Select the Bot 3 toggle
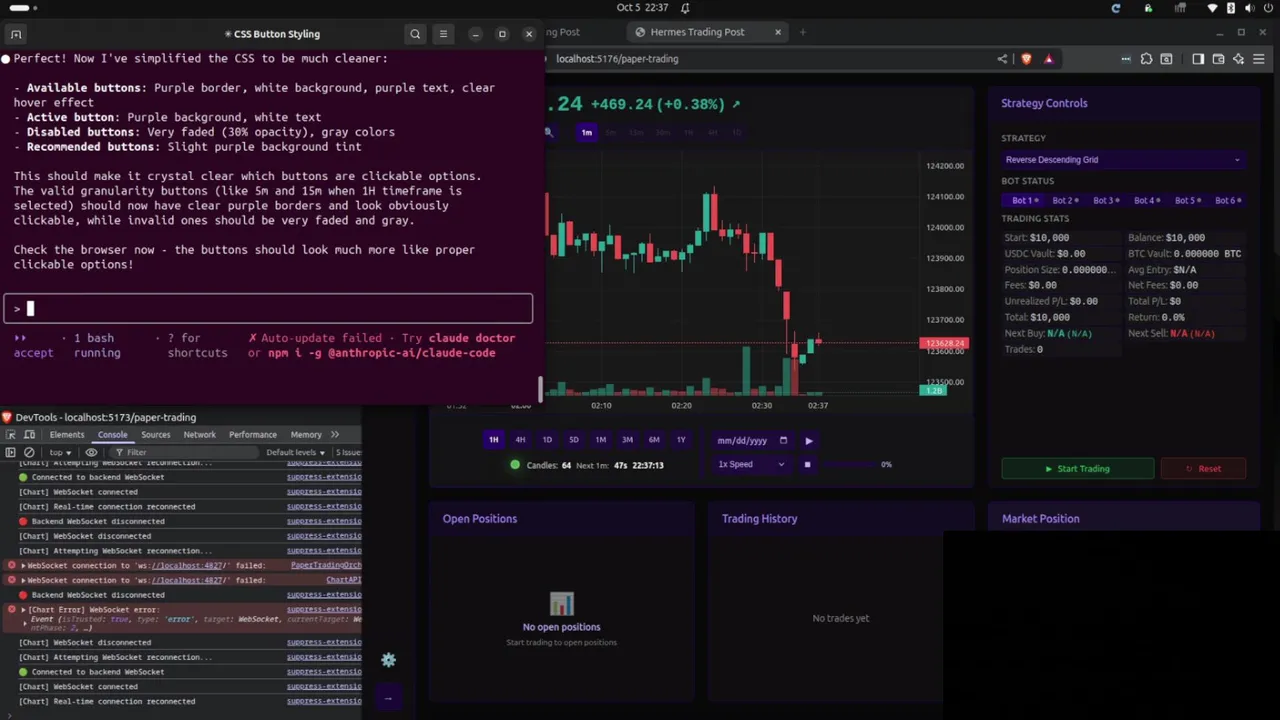Viewport: 1280px width, 720px height. tap(1106, 200)
